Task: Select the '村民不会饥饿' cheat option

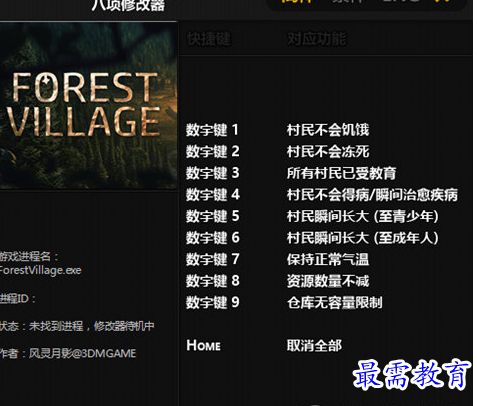Action: point(328,130)
